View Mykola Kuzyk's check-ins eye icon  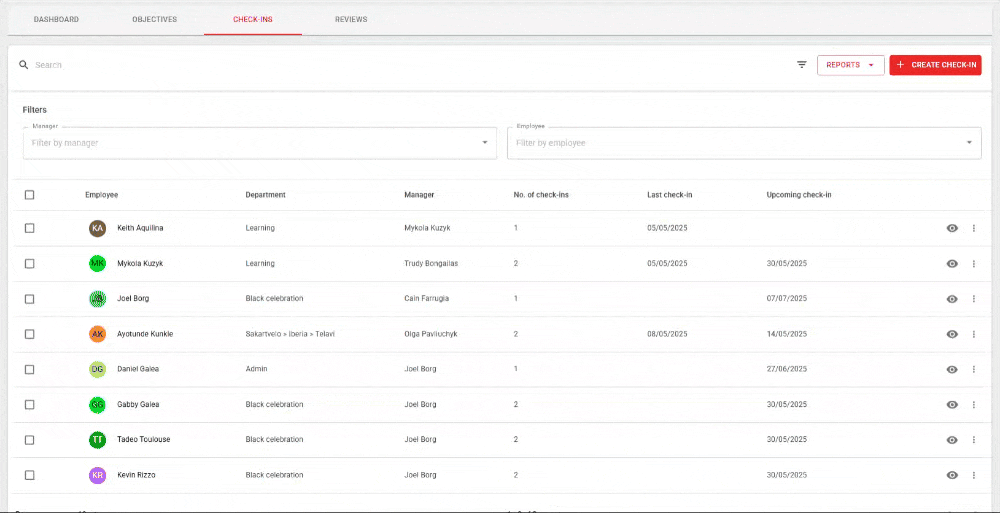click(x=952, y=264)
